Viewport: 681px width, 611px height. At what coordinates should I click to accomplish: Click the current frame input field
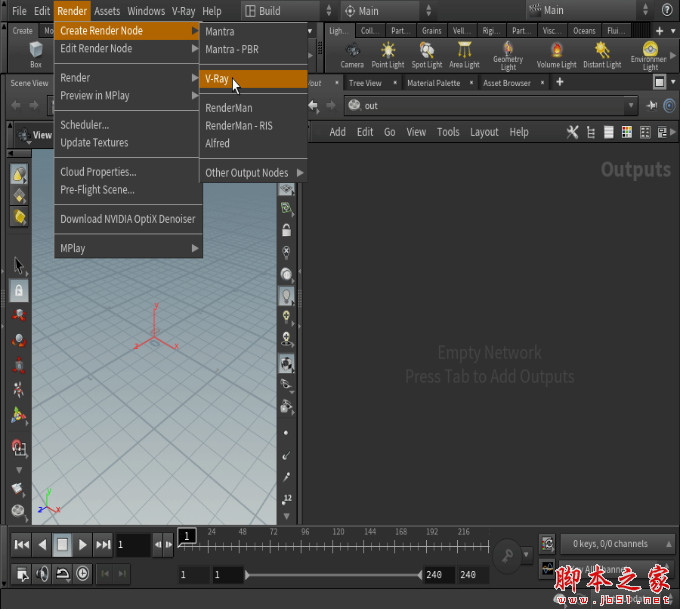point(133,545)
